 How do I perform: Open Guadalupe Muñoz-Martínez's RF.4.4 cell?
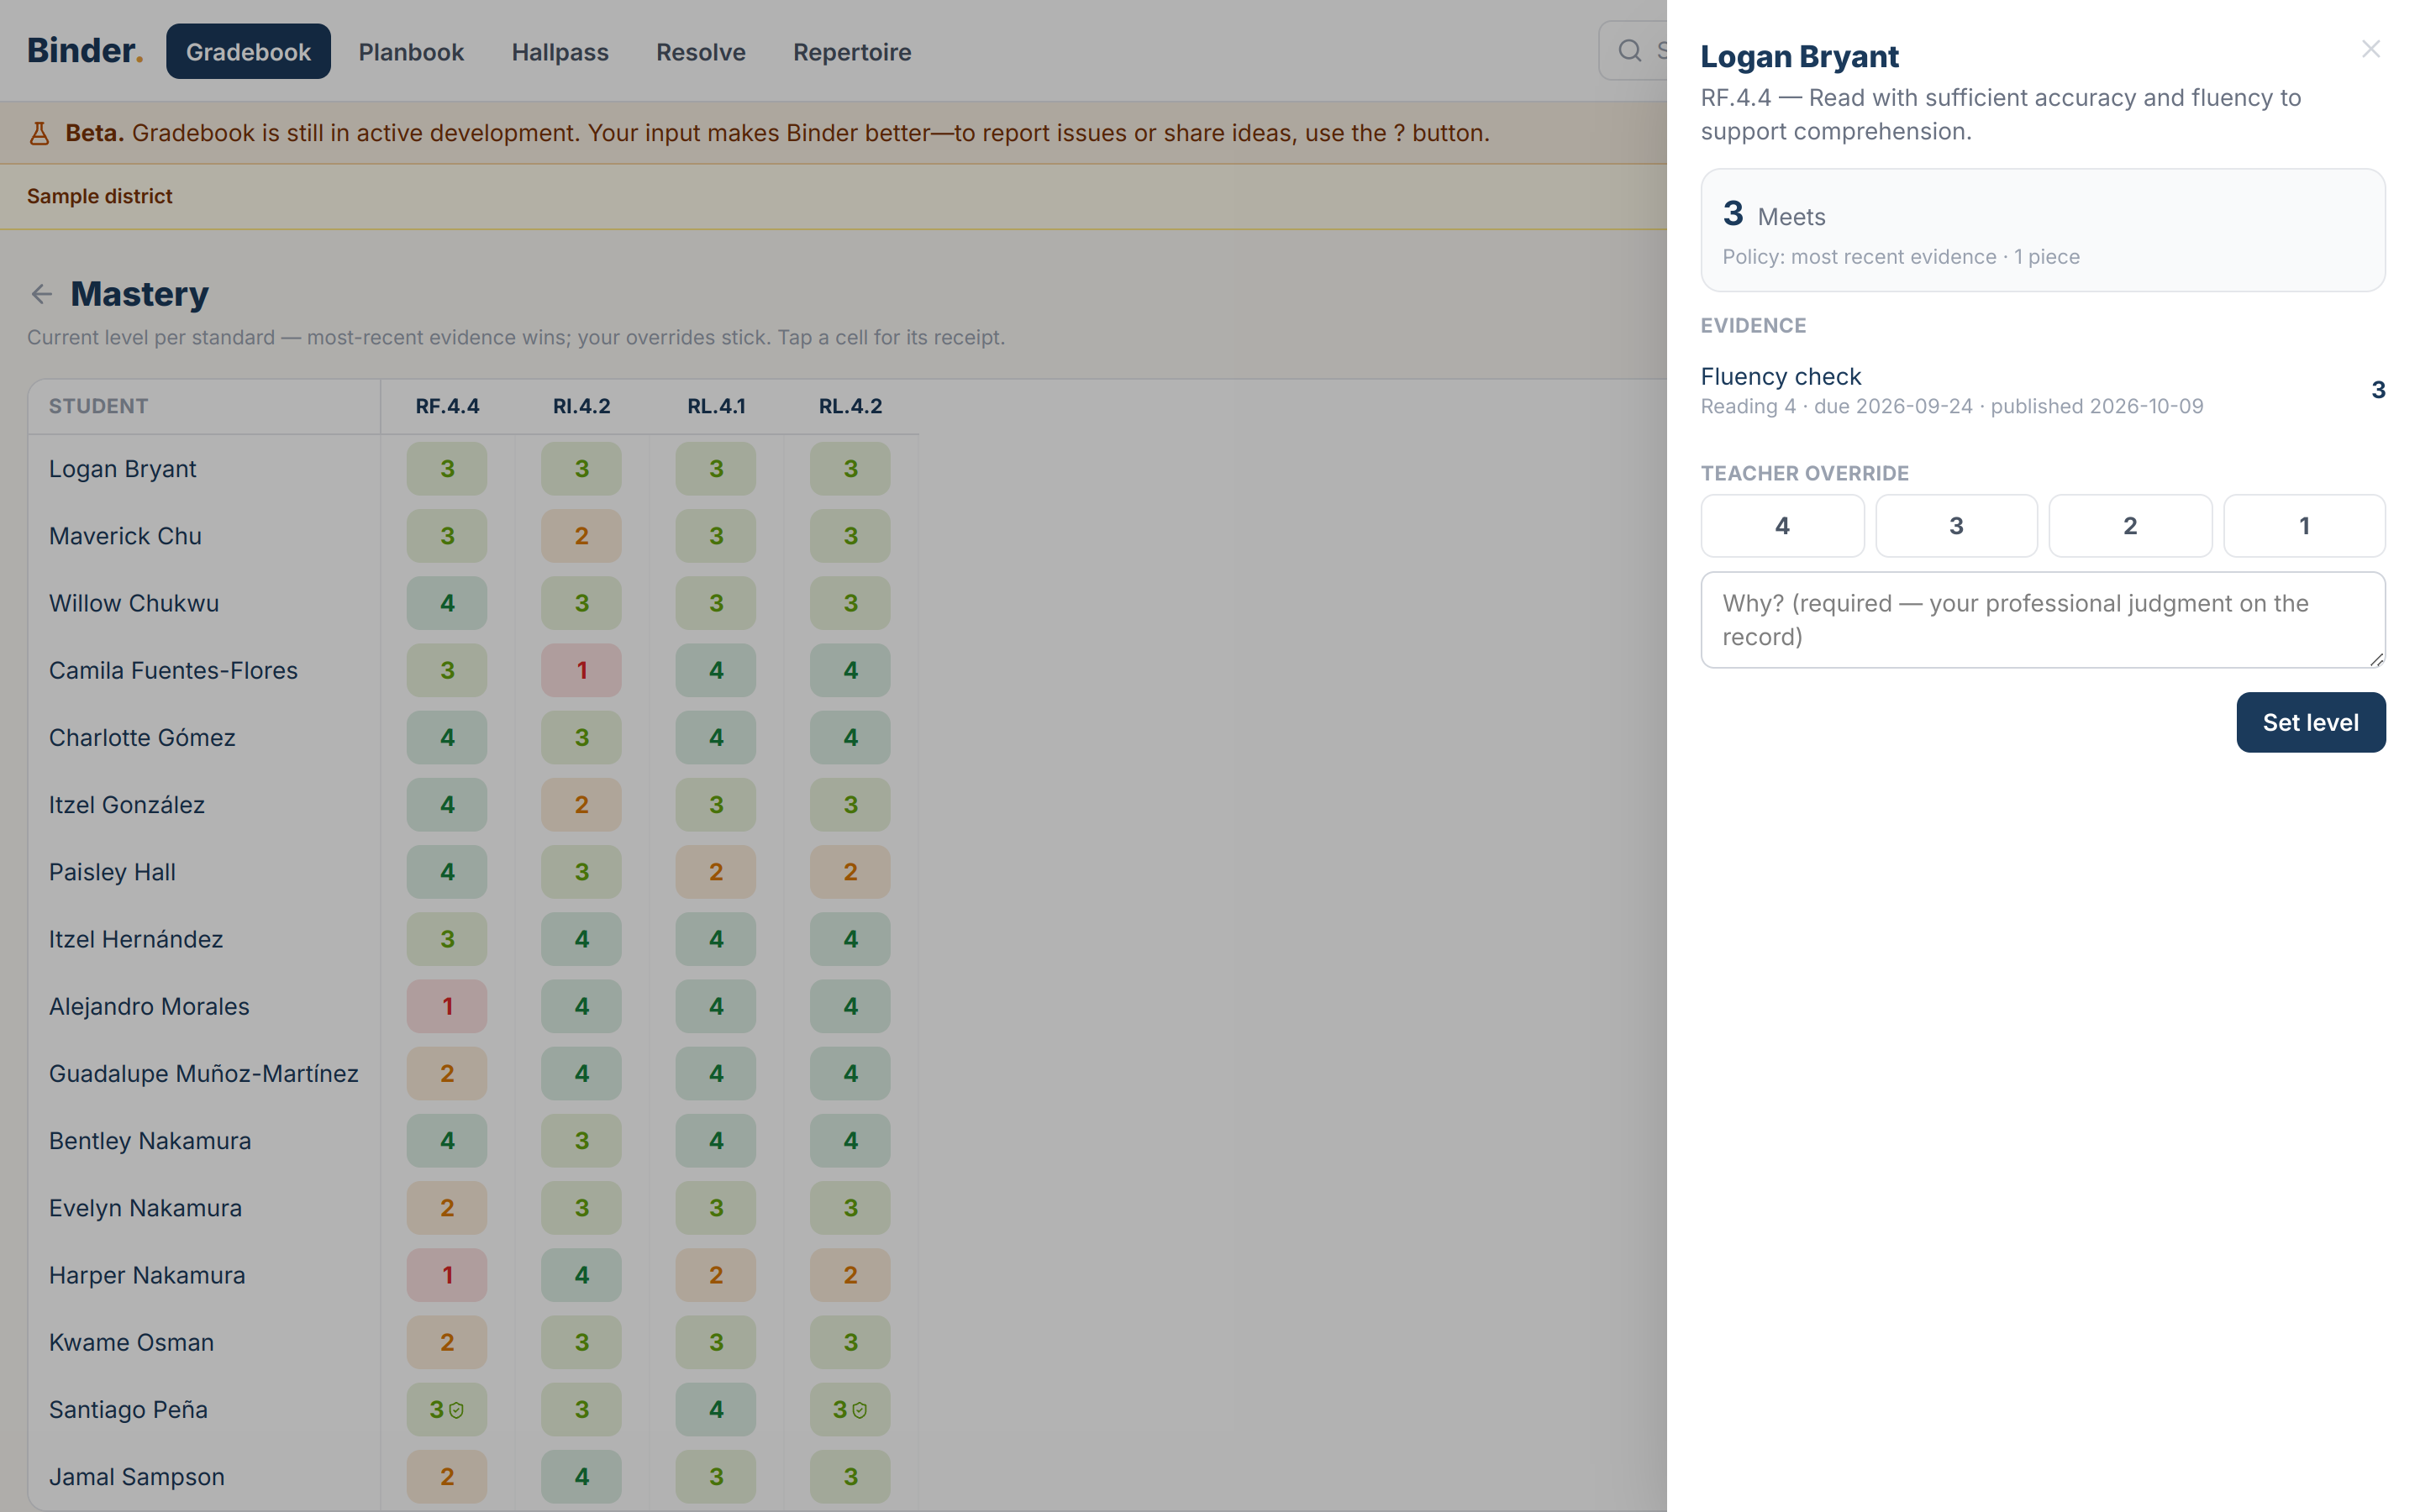click(x=447, y=1073)
